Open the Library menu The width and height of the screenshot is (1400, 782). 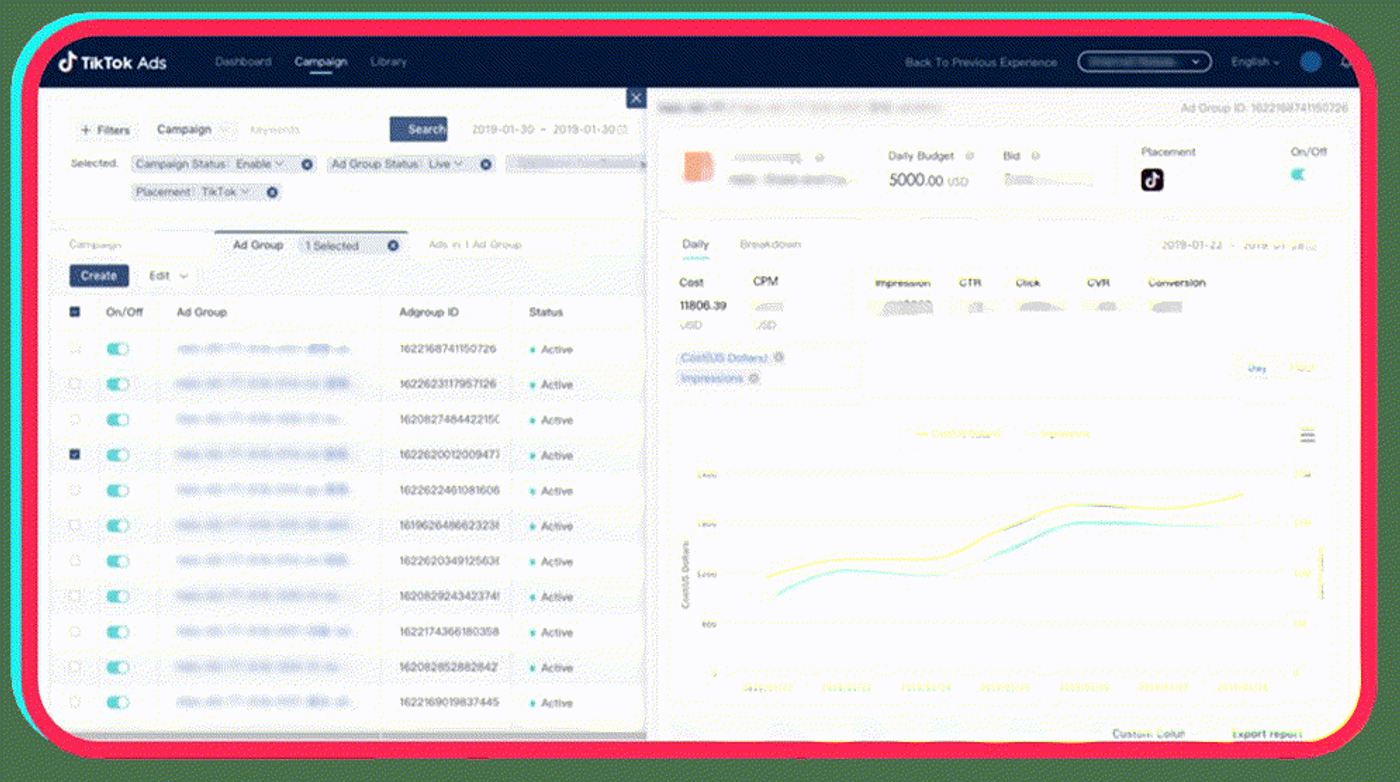[x=388, y=62]
